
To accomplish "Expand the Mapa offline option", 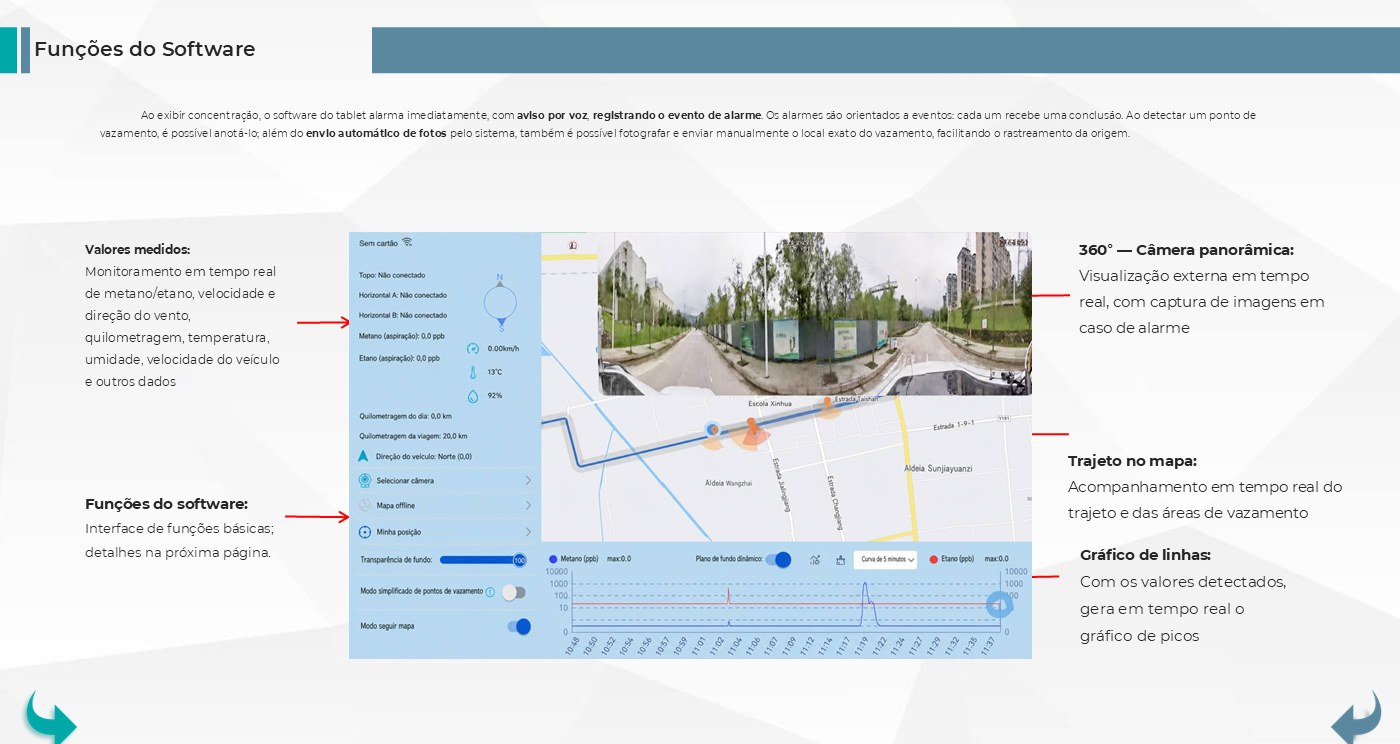I will pos(445,506).
